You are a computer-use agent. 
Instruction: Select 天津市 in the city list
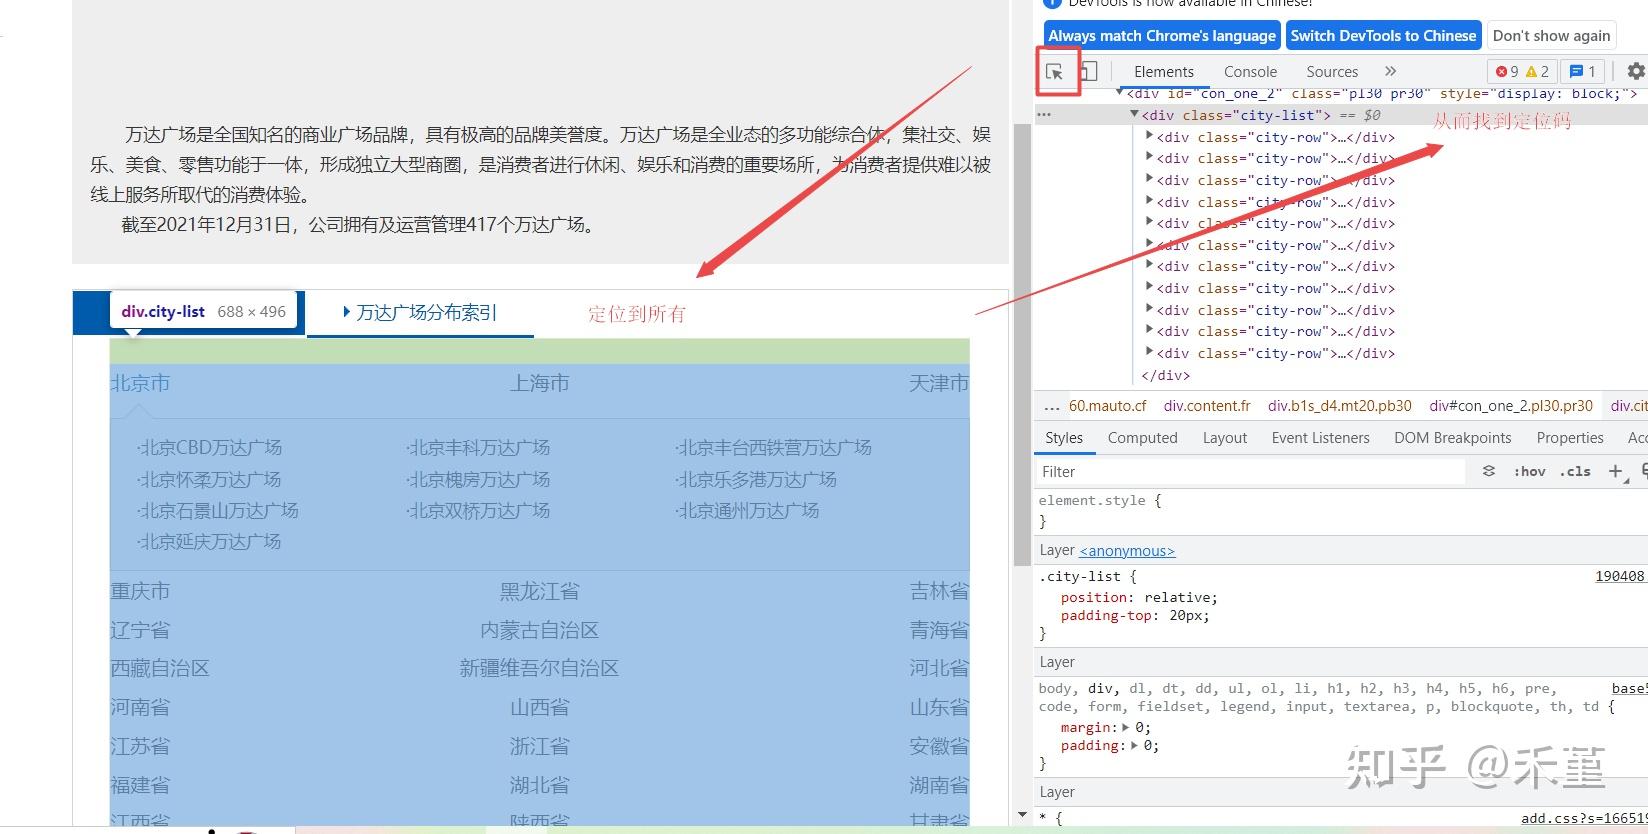pyautogui.click(x=939, y=383)
